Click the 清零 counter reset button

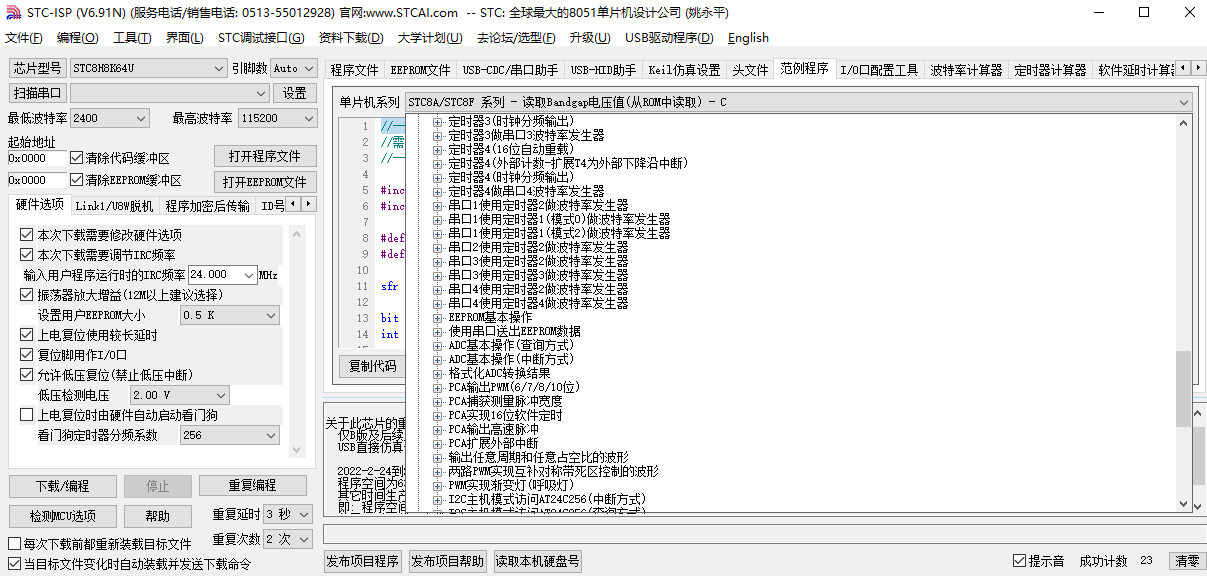(x=1187, y=561)
